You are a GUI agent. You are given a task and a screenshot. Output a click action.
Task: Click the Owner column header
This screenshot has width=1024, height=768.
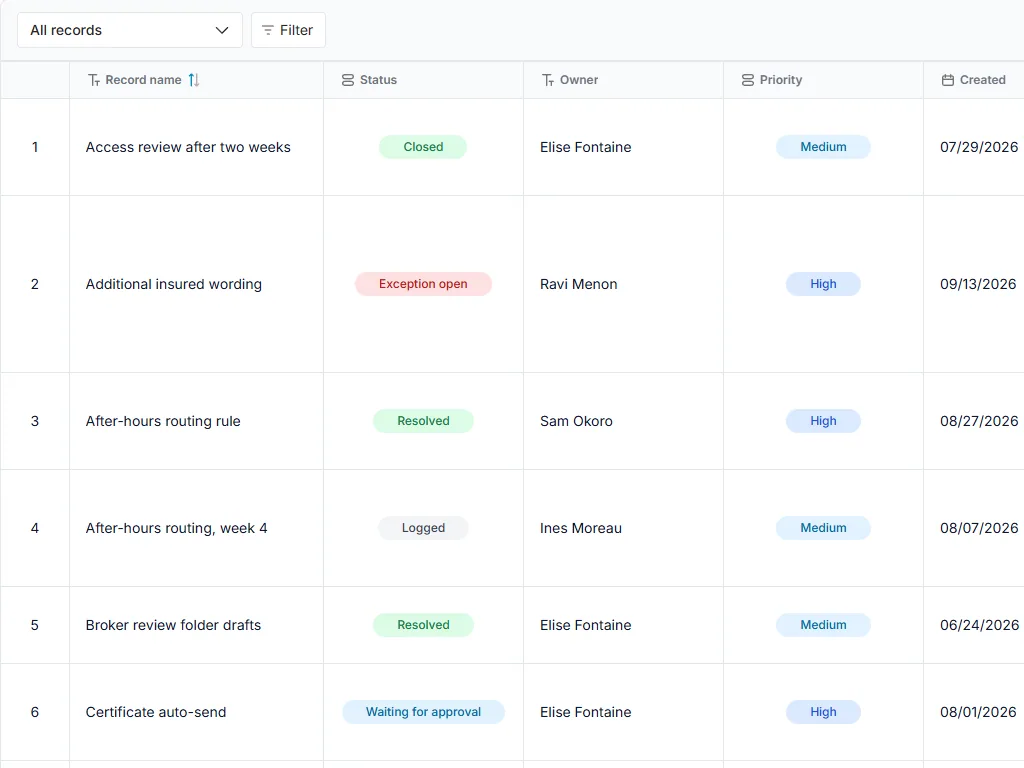pos(623,80)
